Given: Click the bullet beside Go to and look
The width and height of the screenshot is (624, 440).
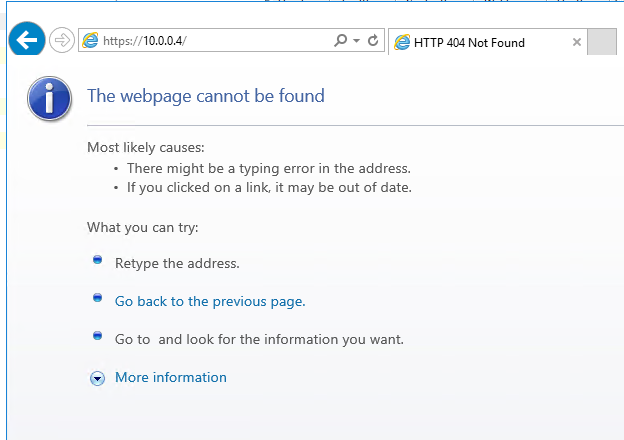Looking at the screenshot, I should click(x=97, y=336).
